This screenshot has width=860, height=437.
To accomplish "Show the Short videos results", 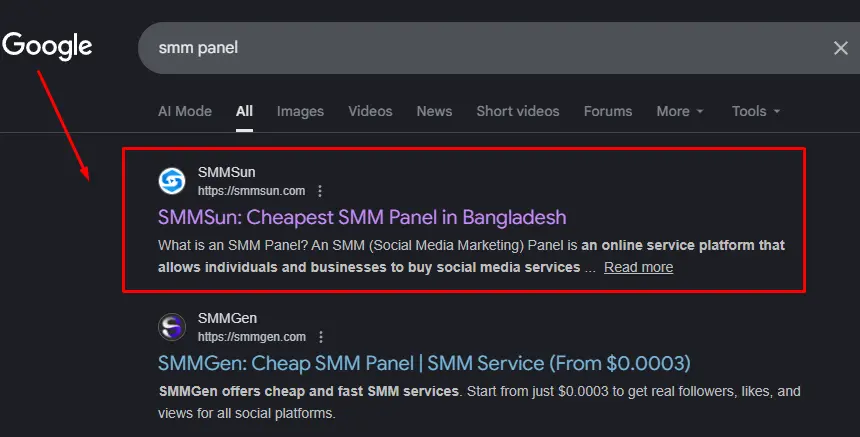I will pyautogui.click(x=518, y=111).
